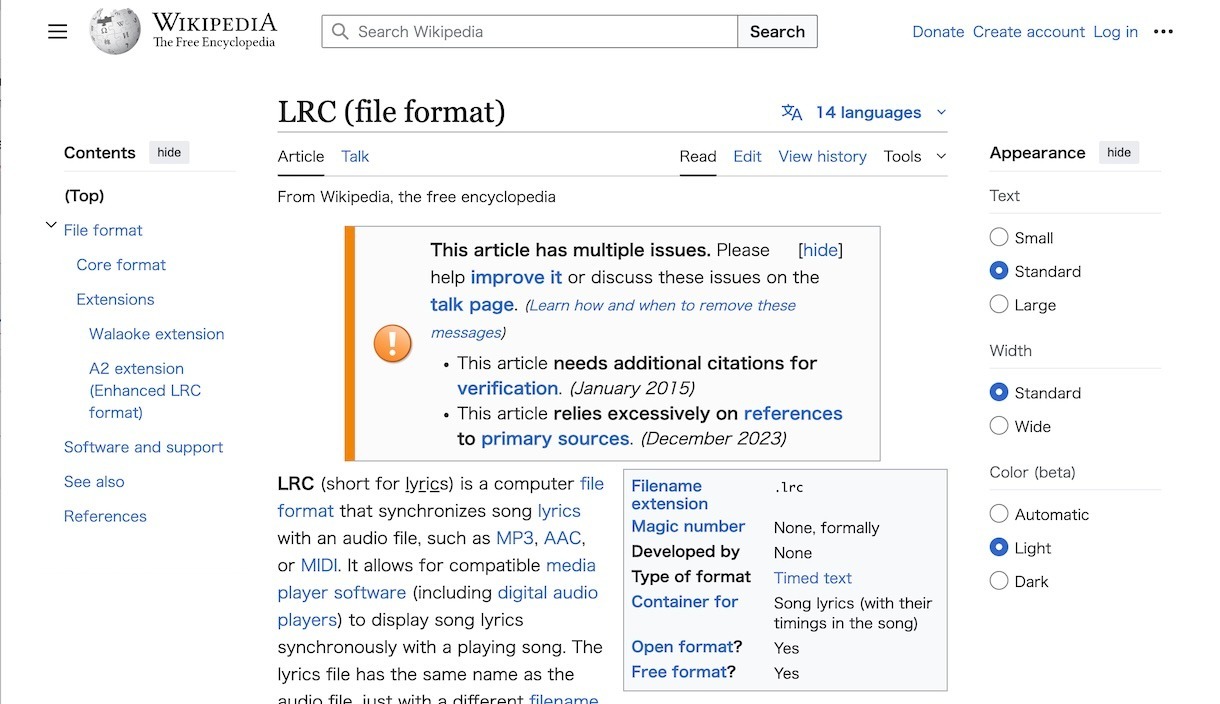Viewport: 1220px width, 704px height.
Task: Click Learn how and when to remove link
Action: 613,318
